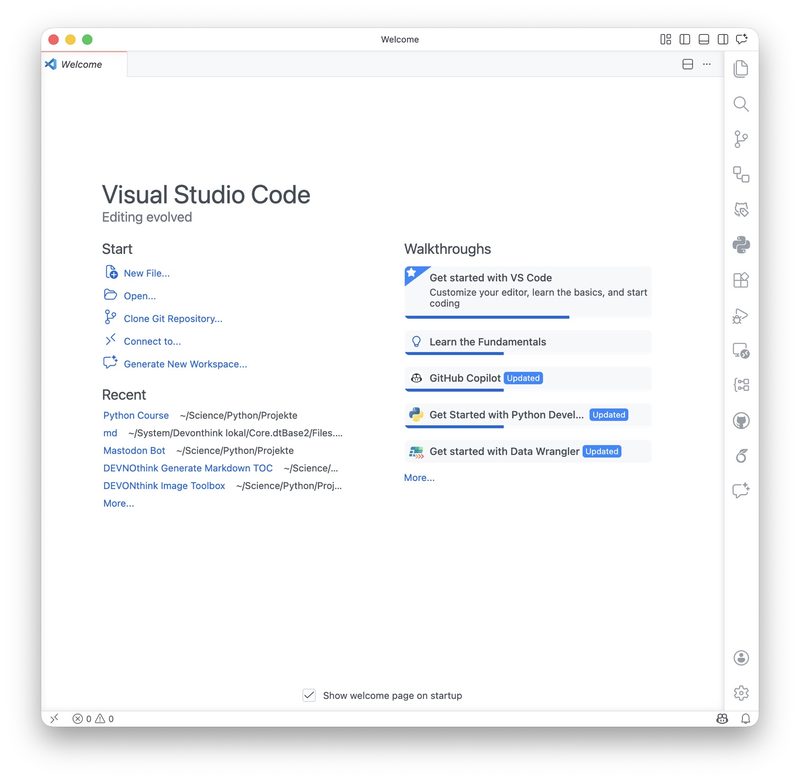Open the Manage gear icon
This screenshot has width=800, height=781.
pos(741,693)
